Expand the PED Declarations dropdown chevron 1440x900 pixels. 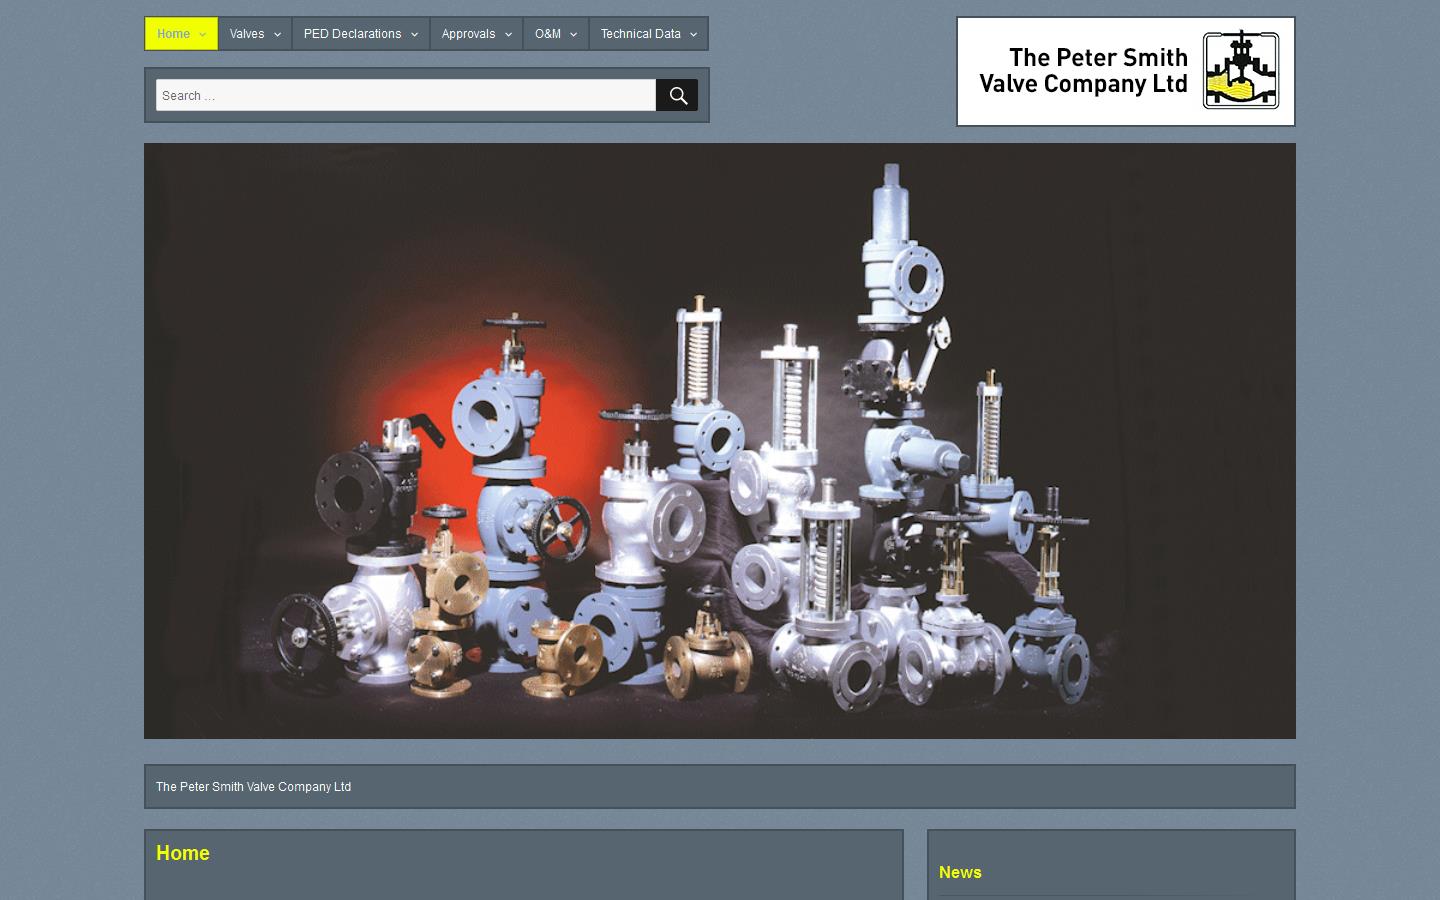(x=416, y=33)
